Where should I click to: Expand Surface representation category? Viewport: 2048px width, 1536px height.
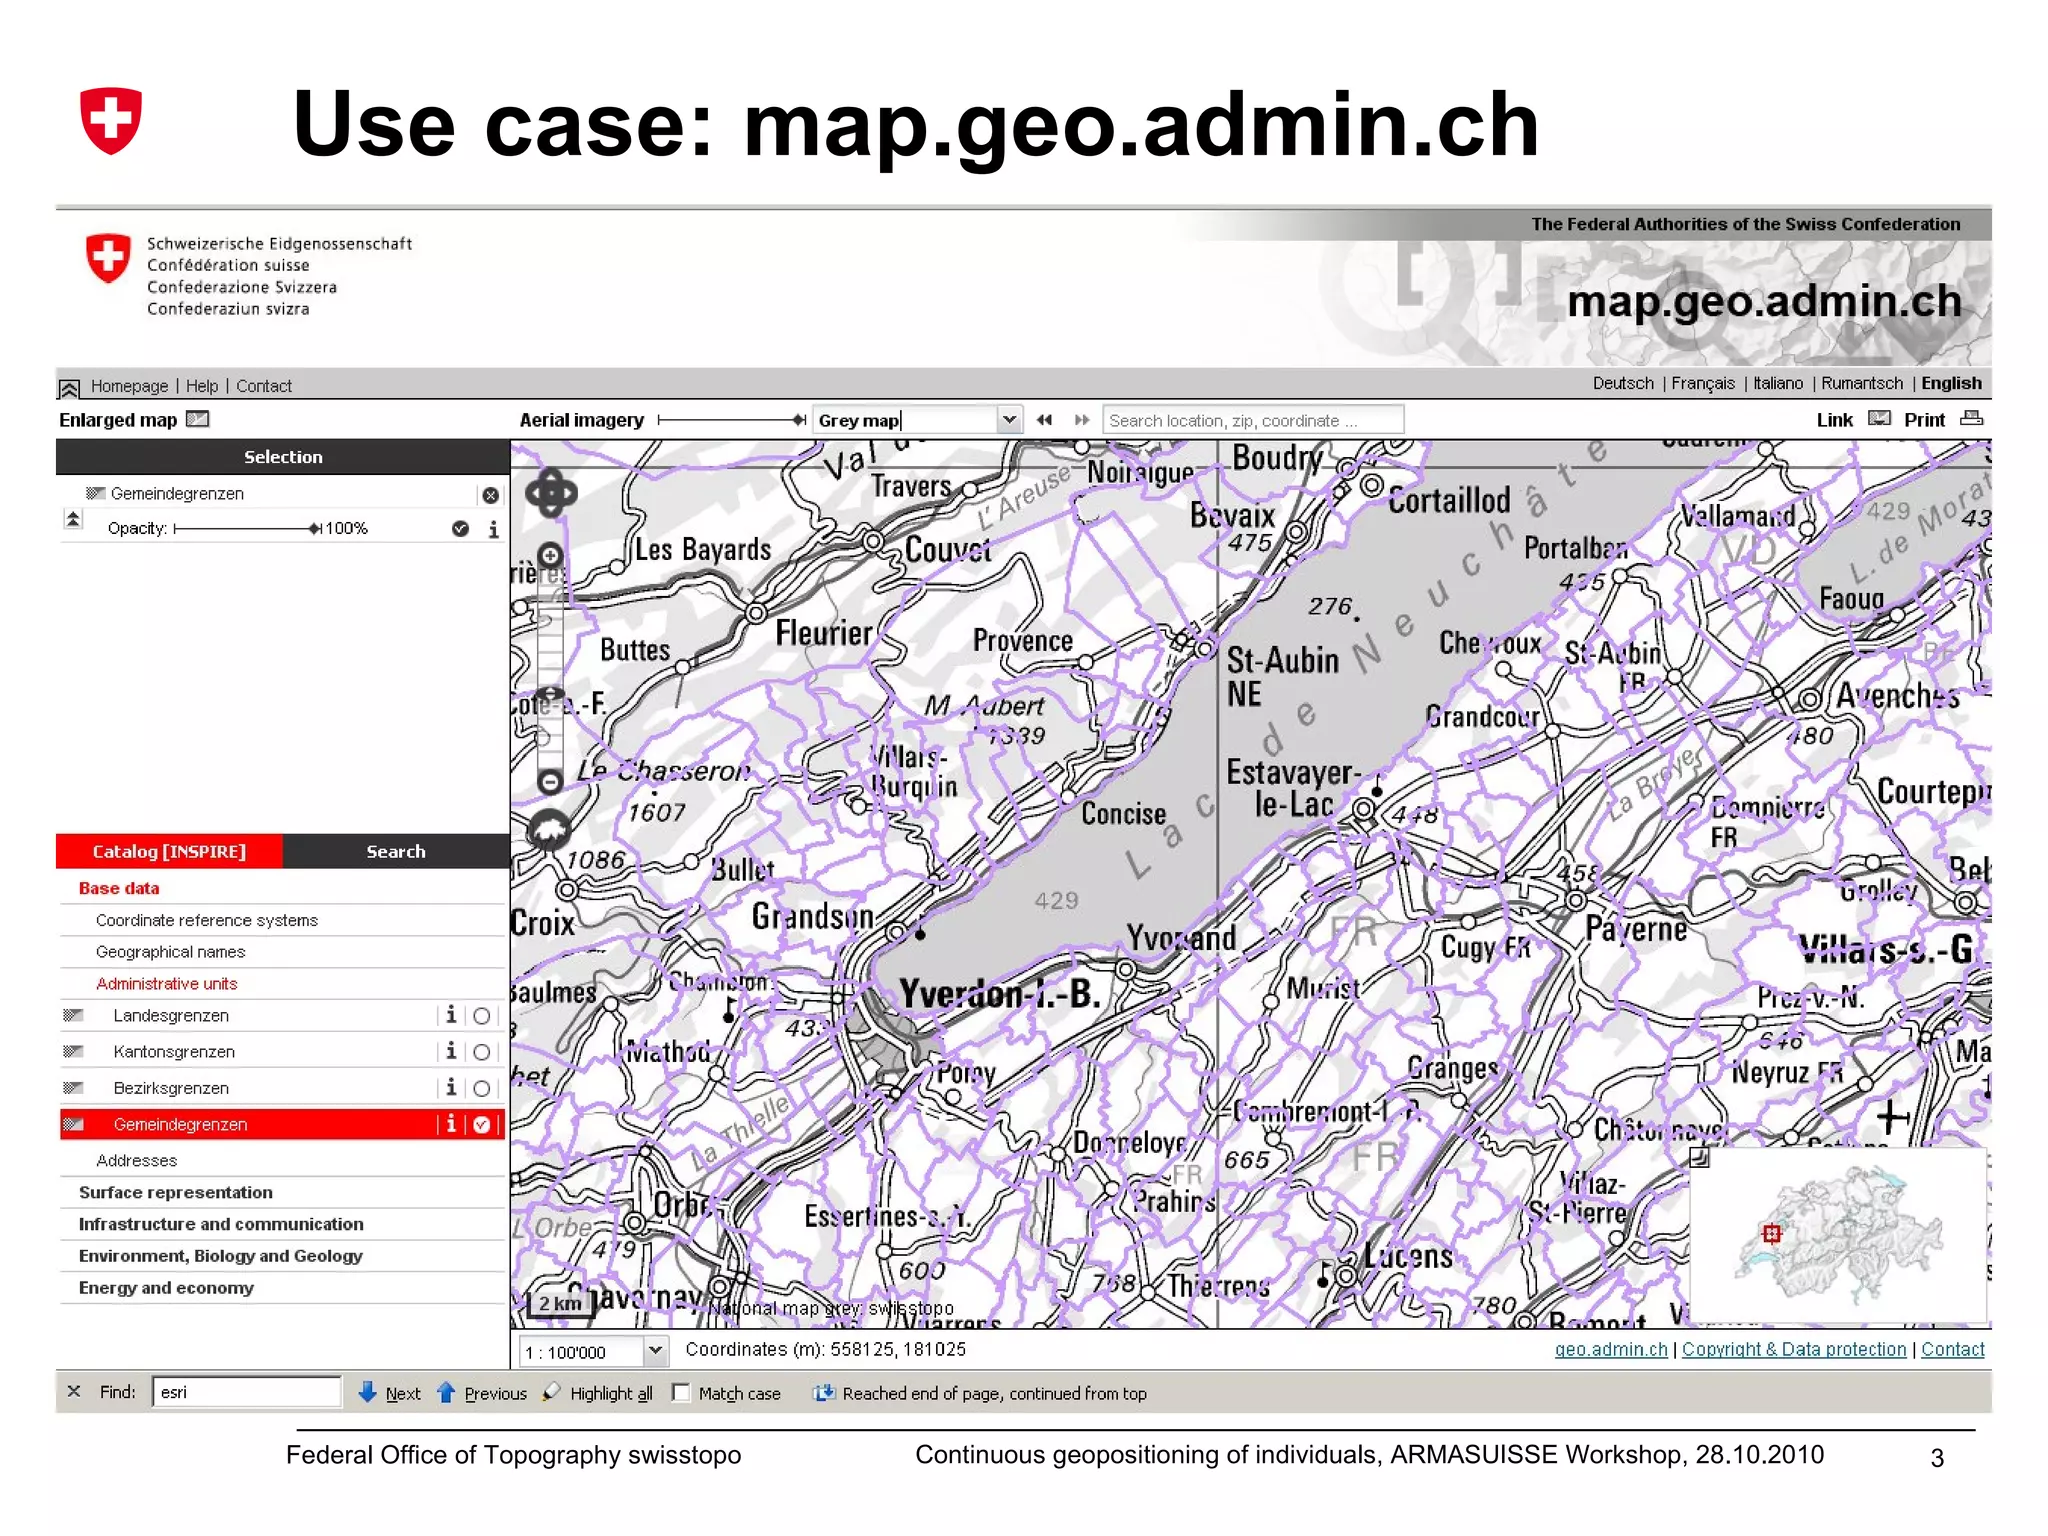(x=175, y=1192)
